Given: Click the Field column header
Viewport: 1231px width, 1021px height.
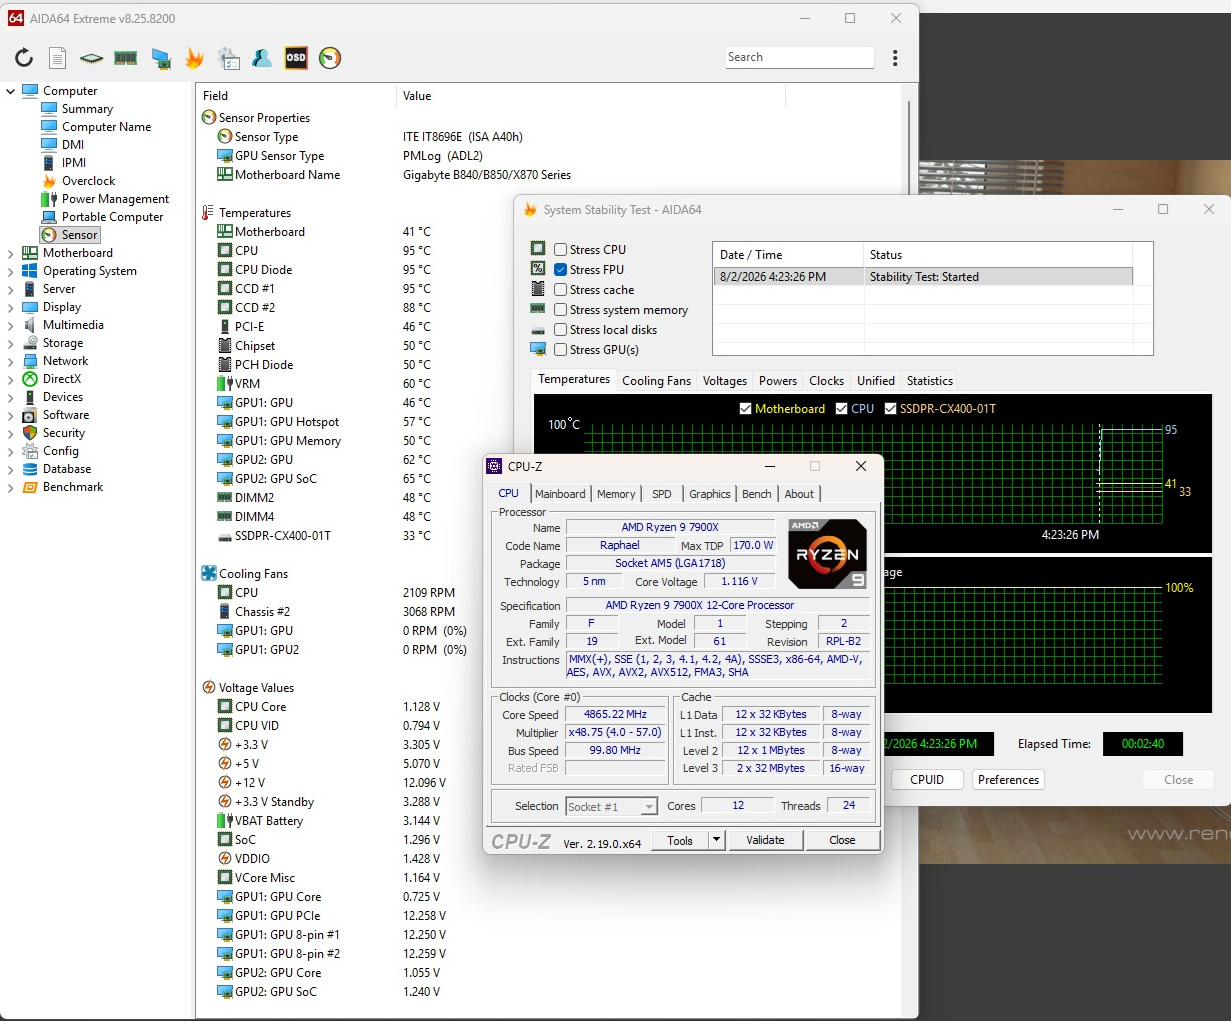Looking at the screenshot, I should [296, 96].
